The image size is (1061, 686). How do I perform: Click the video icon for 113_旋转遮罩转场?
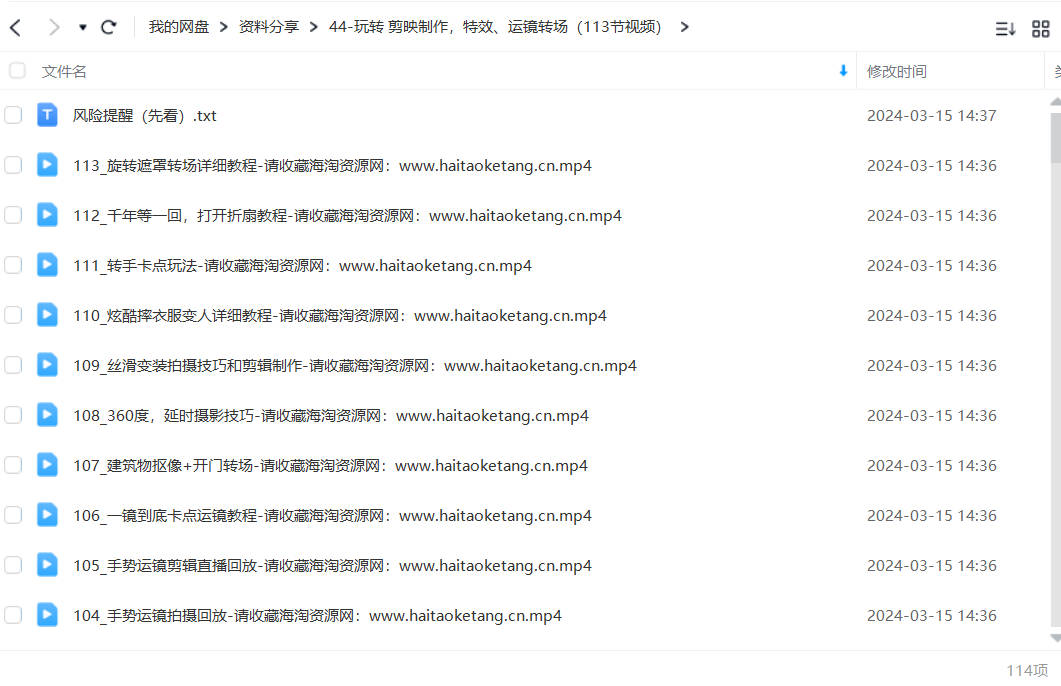(x=47, y=165)
